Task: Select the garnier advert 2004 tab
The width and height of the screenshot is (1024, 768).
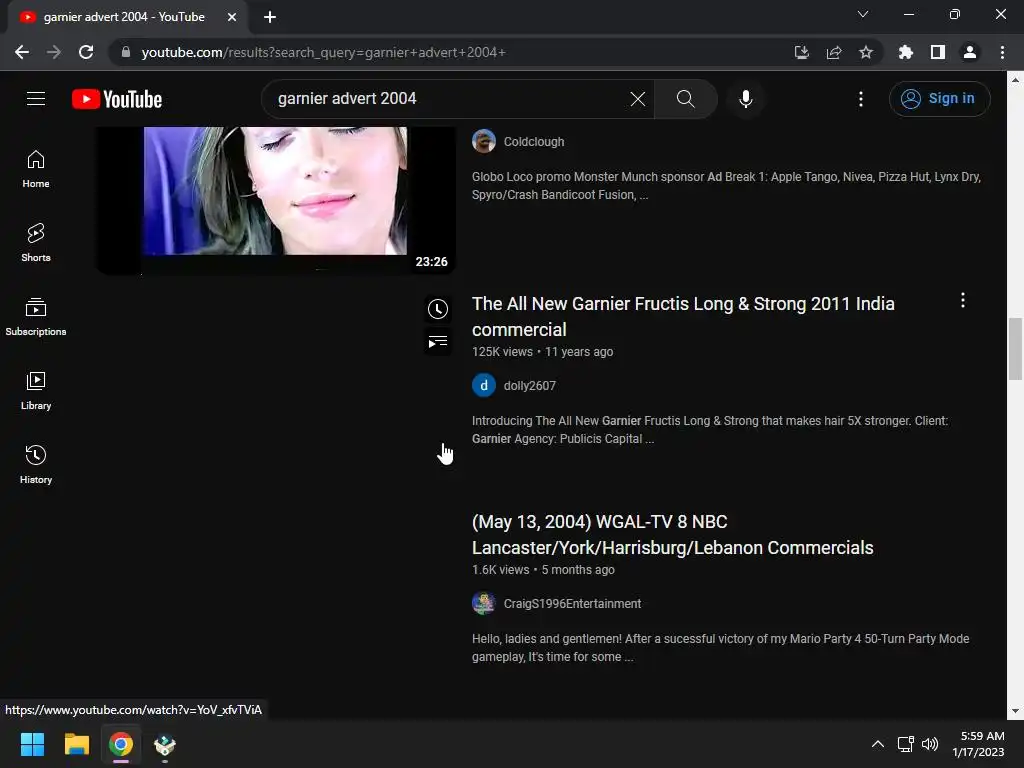Action: point(124,17)
